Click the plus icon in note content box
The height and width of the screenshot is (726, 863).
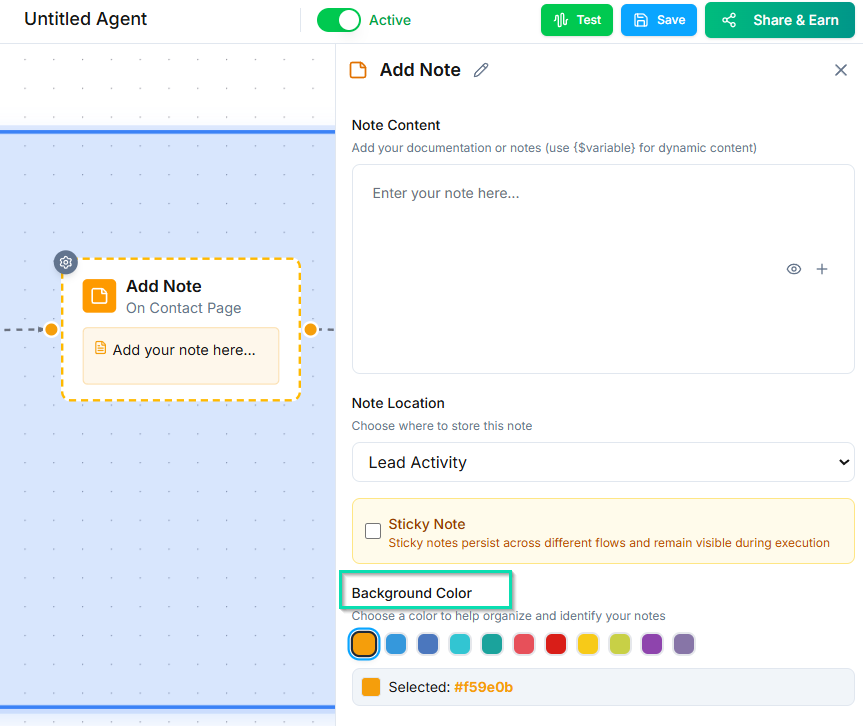click(822, 269)
